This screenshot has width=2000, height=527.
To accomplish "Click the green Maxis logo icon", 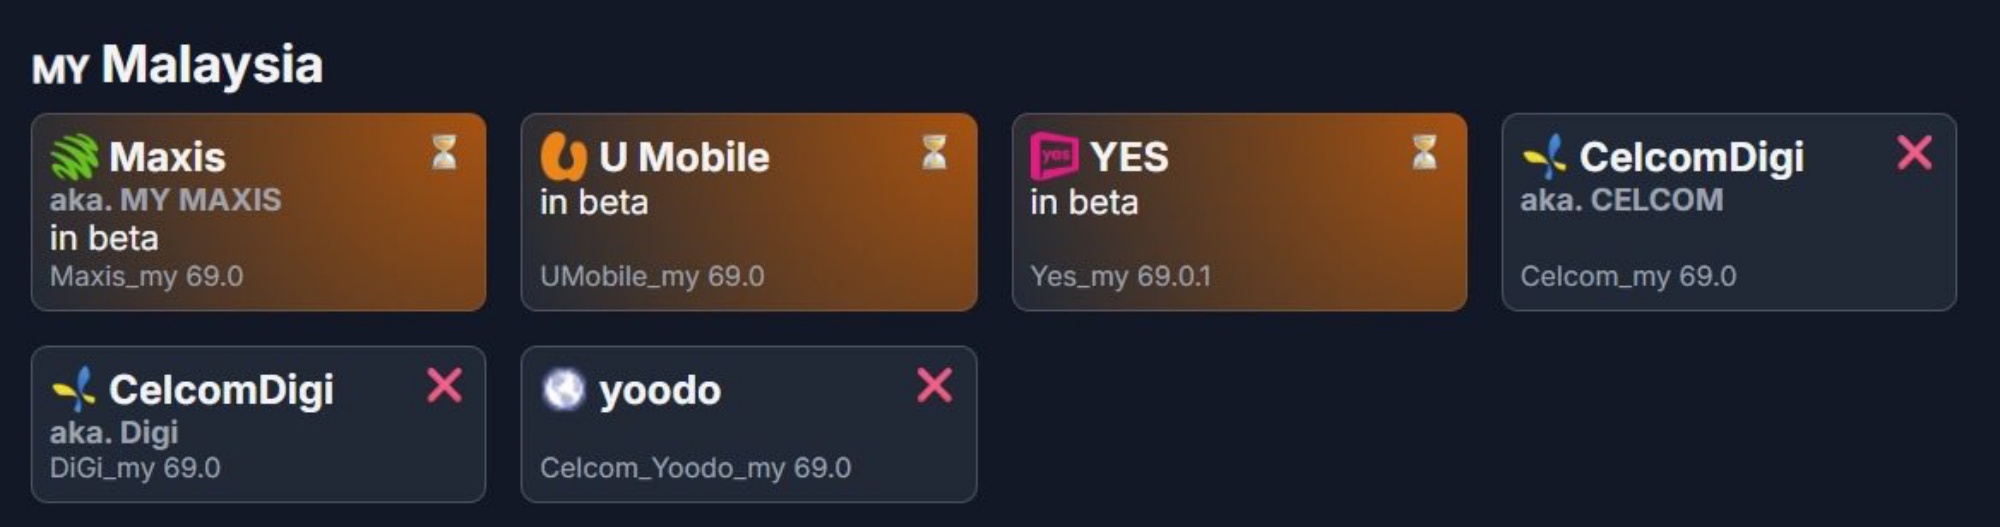I will coord(74,157).
